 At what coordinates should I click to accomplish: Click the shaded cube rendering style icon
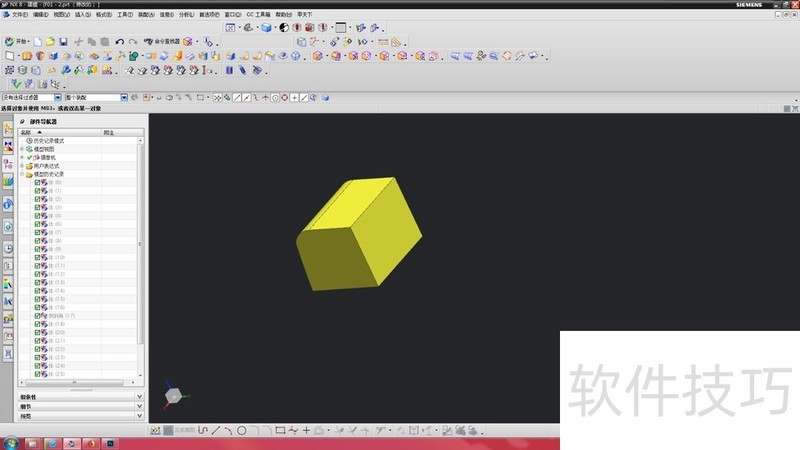tap(266, 28)
